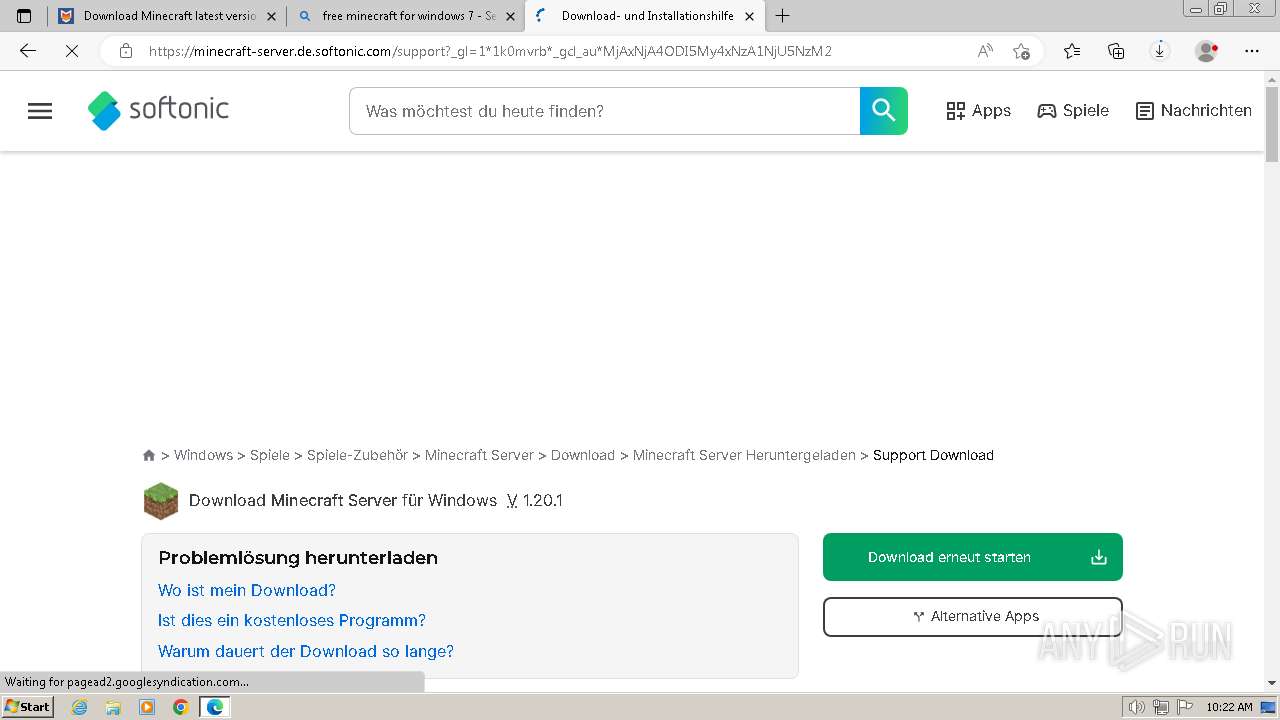Open the Apps section
This screenshot has width=1280, height=720.
[x=978, y=111]
